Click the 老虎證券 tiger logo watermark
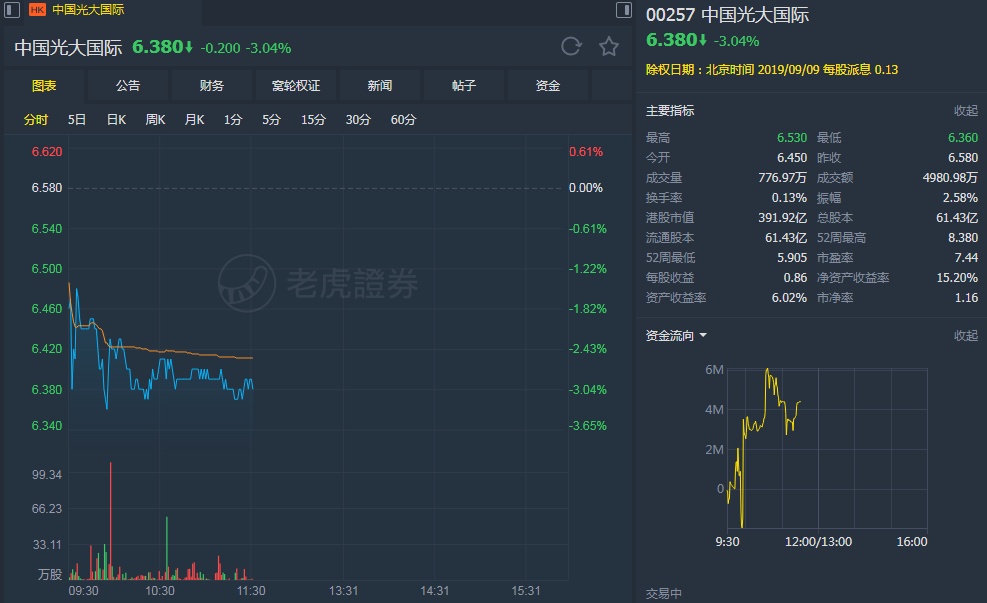 [x=247, y=283]
